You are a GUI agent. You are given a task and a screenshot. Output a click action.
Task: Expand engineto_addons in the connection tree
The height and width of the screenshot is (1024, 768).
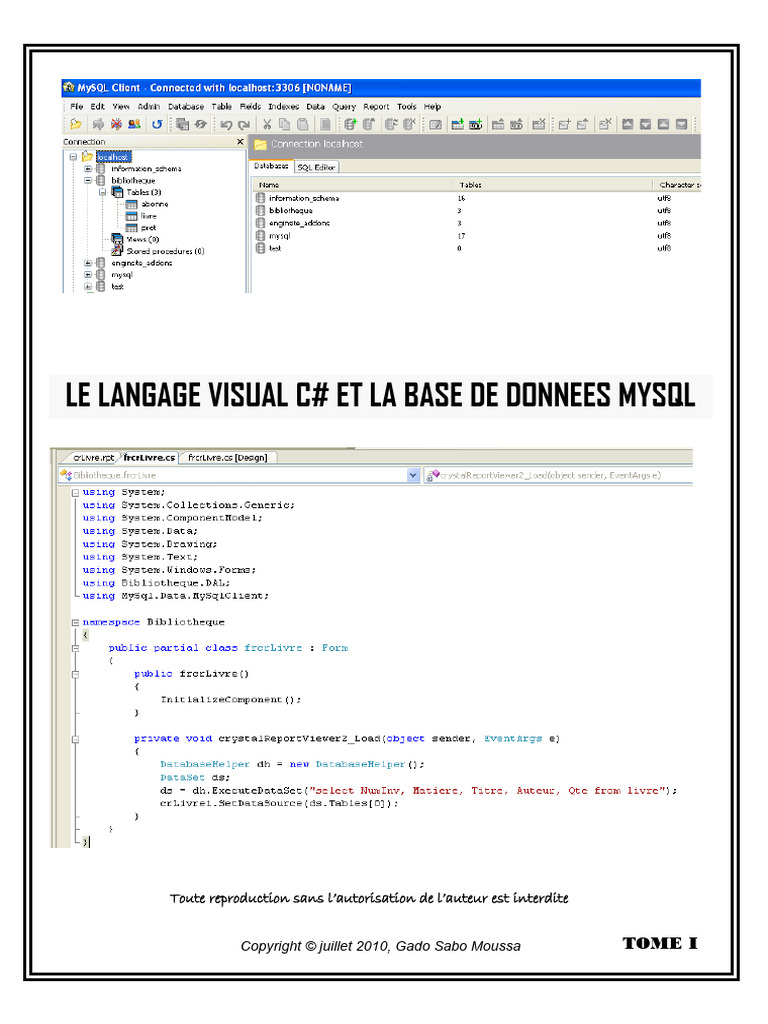point(88,263)
